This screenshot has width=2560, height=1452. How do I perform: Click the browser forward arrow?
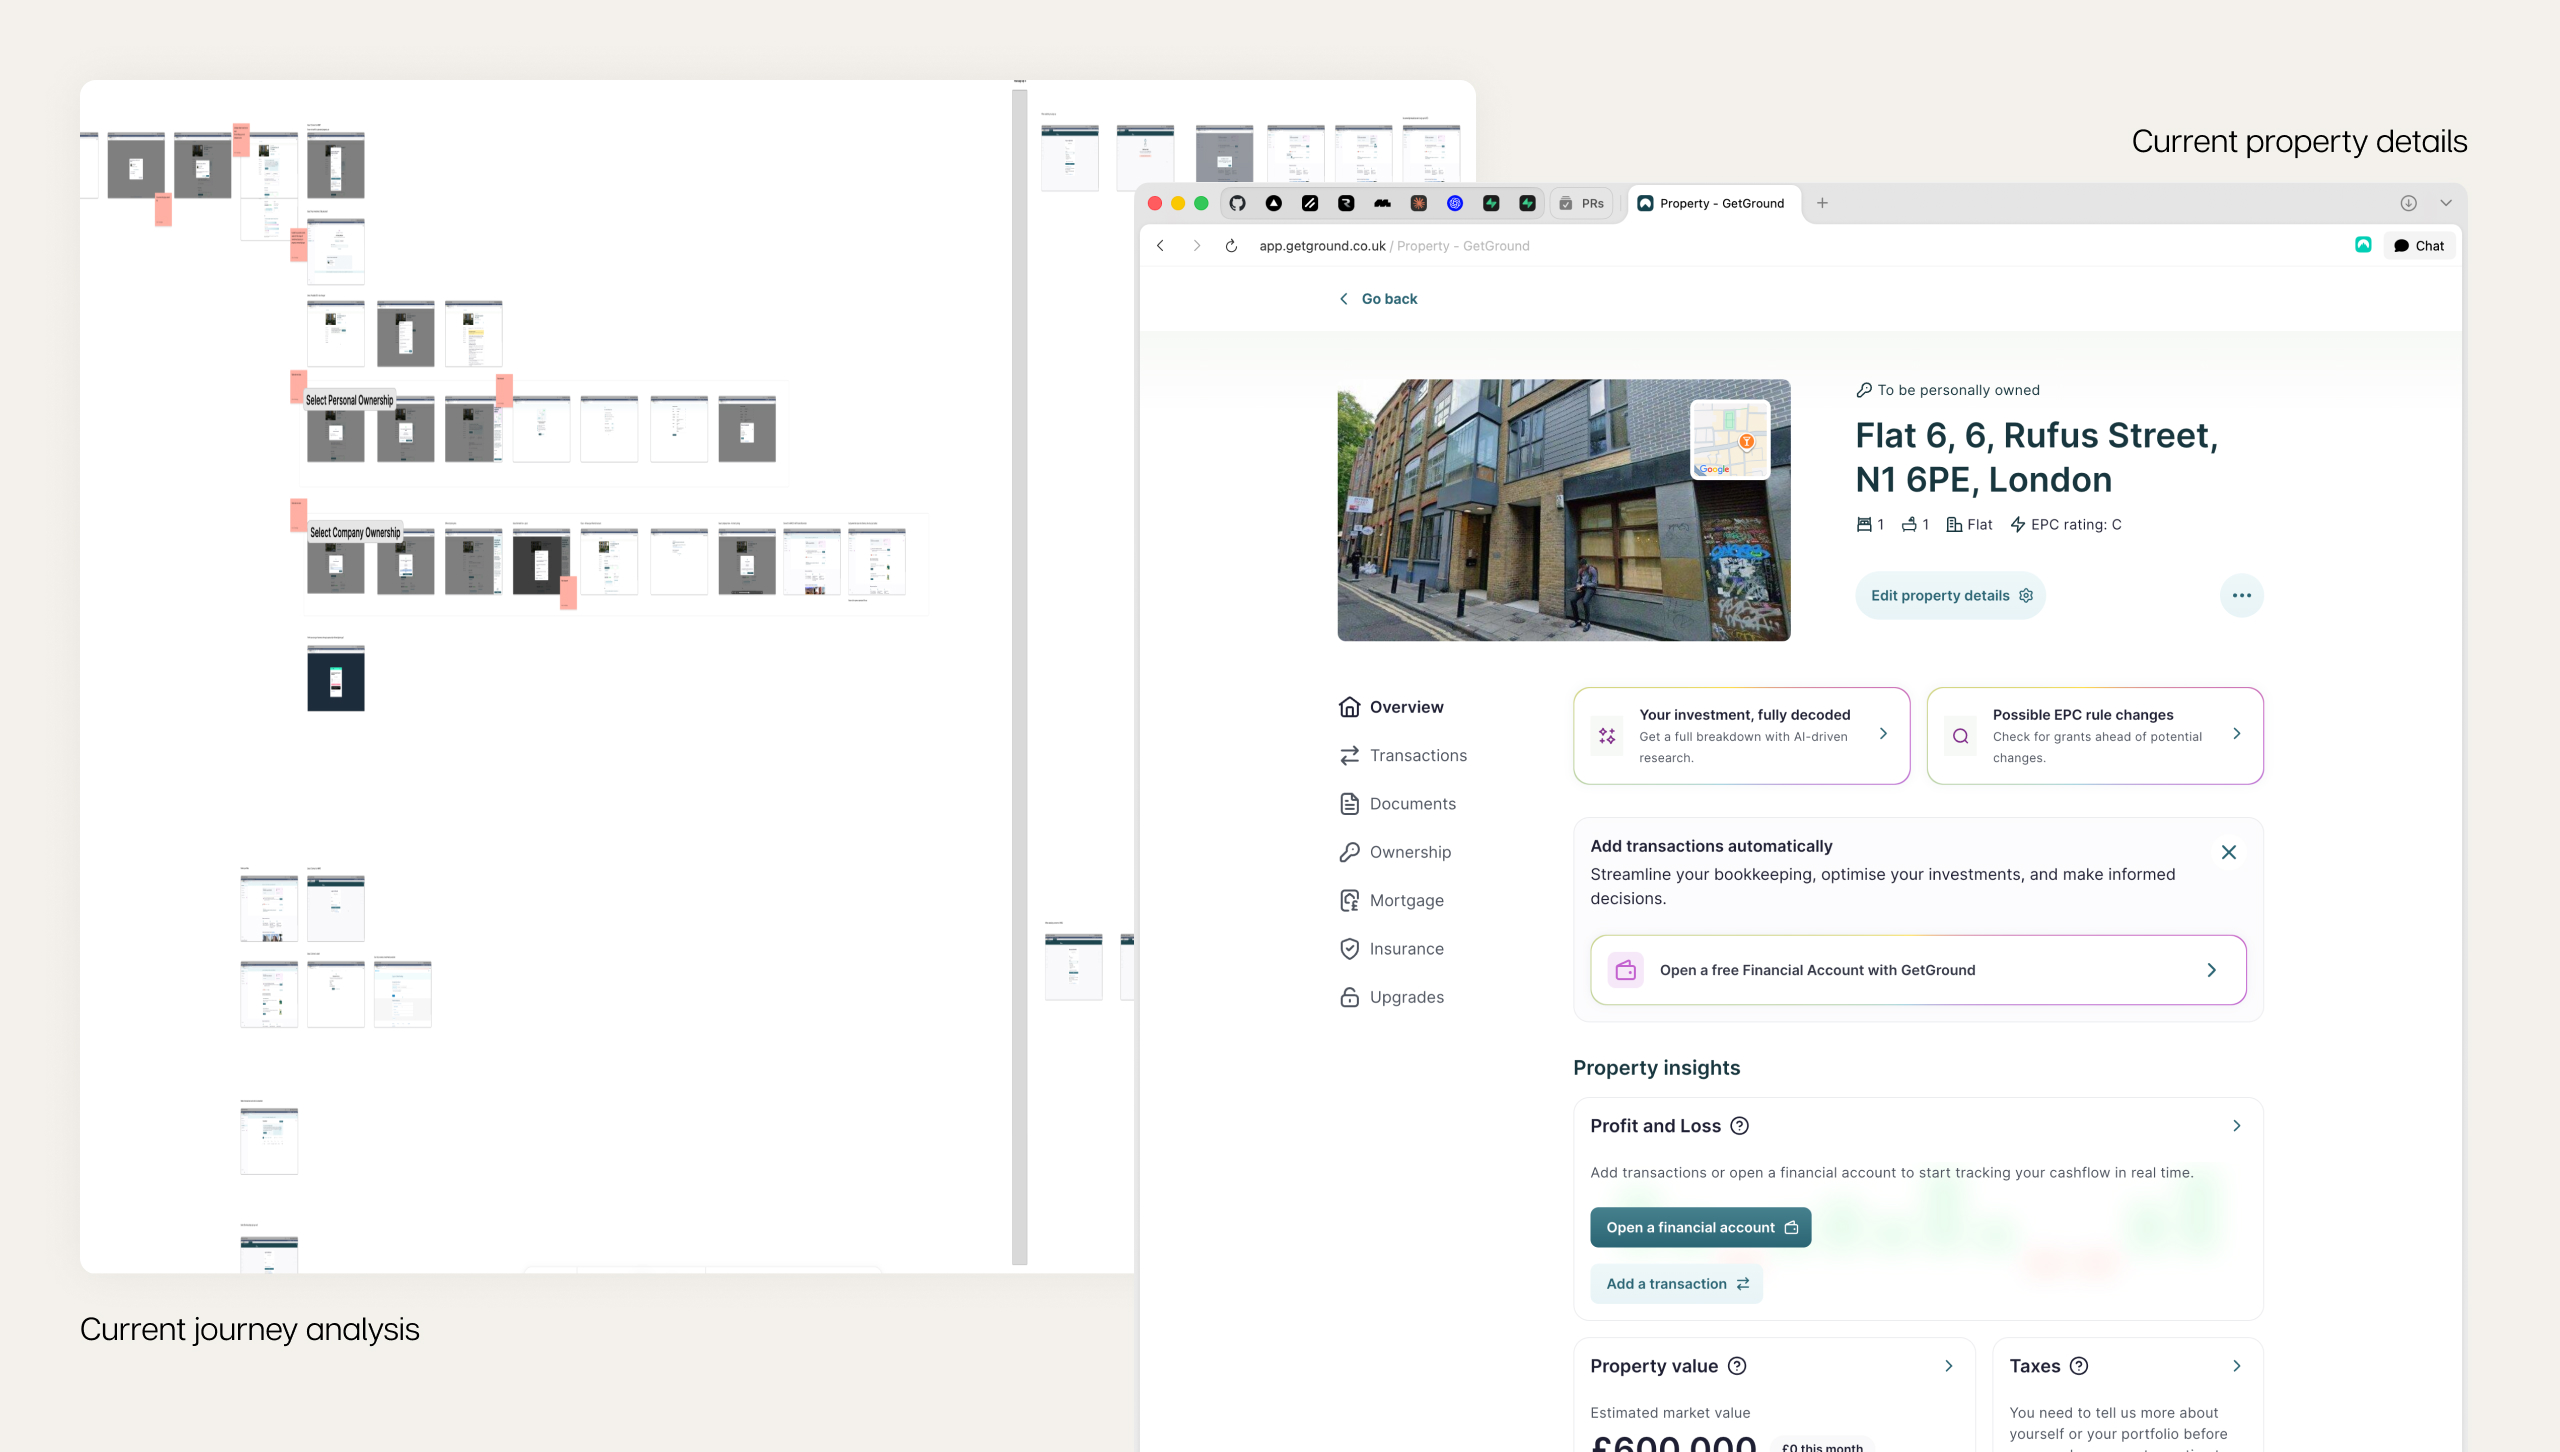(1196, 246)
